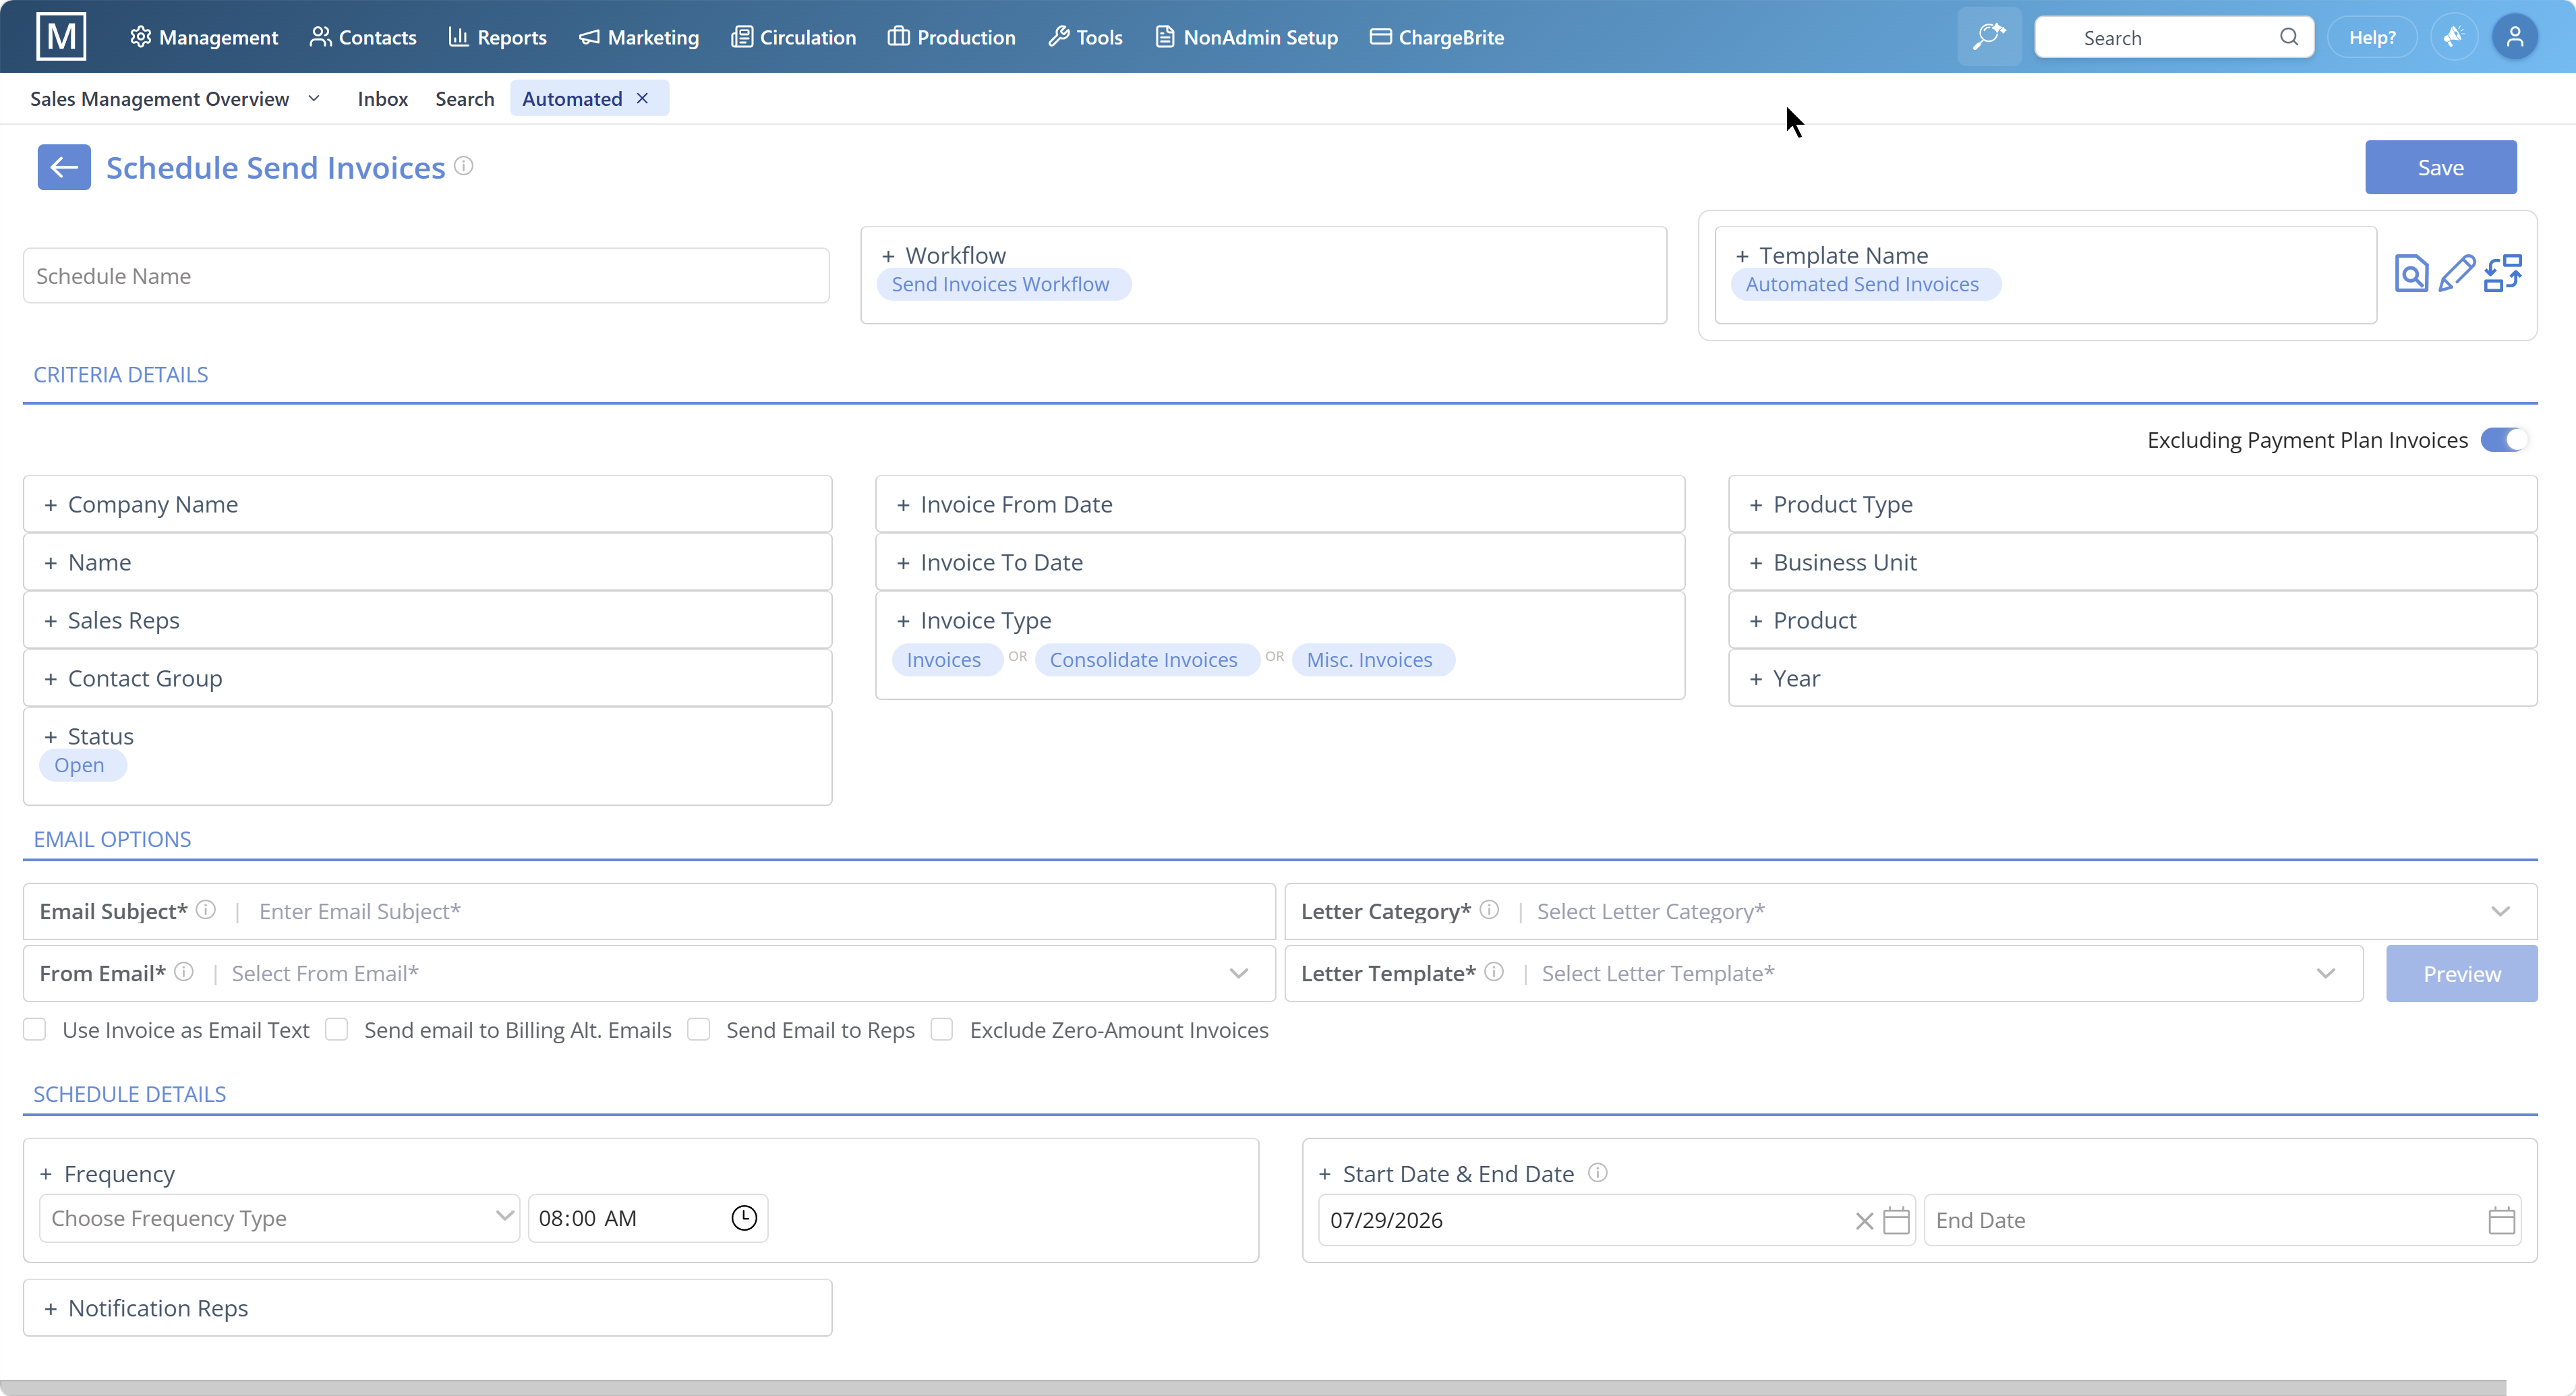Open the Reports menu
This screenshot has width=2576, height=1396.
pos(498,37)
